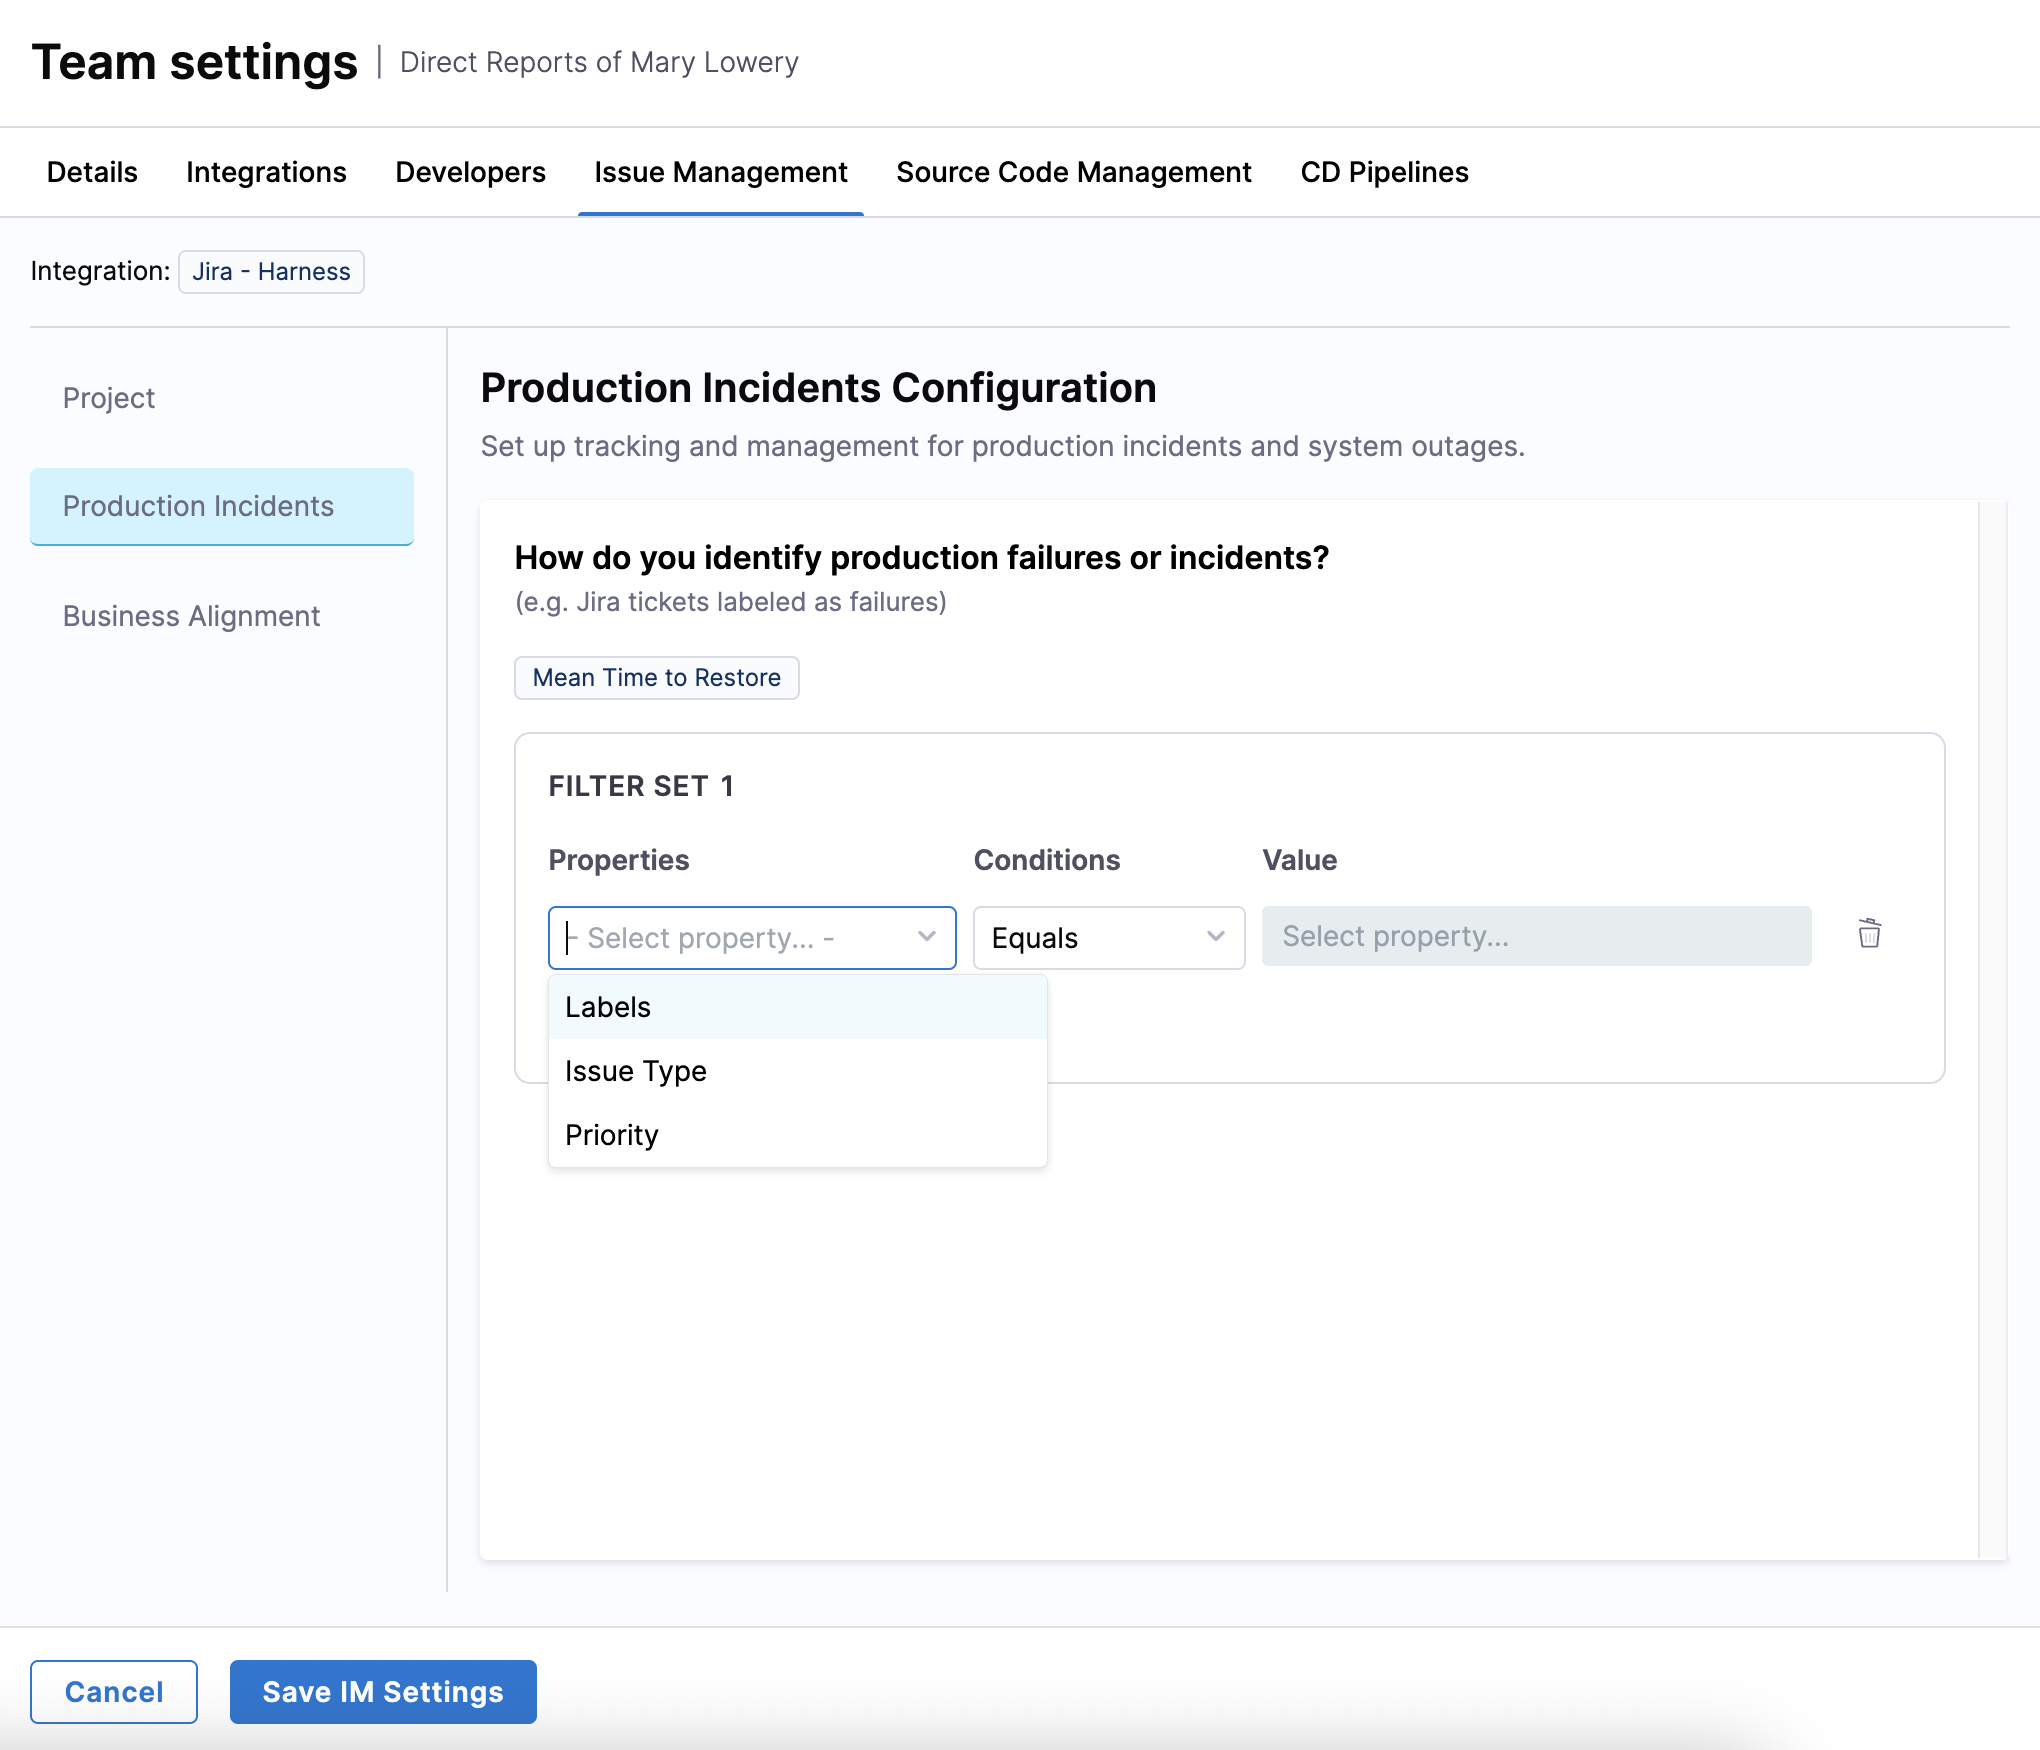Switch to the Integrations tab
Viewport: 2040px width, 1750px height.
[266, 172]
